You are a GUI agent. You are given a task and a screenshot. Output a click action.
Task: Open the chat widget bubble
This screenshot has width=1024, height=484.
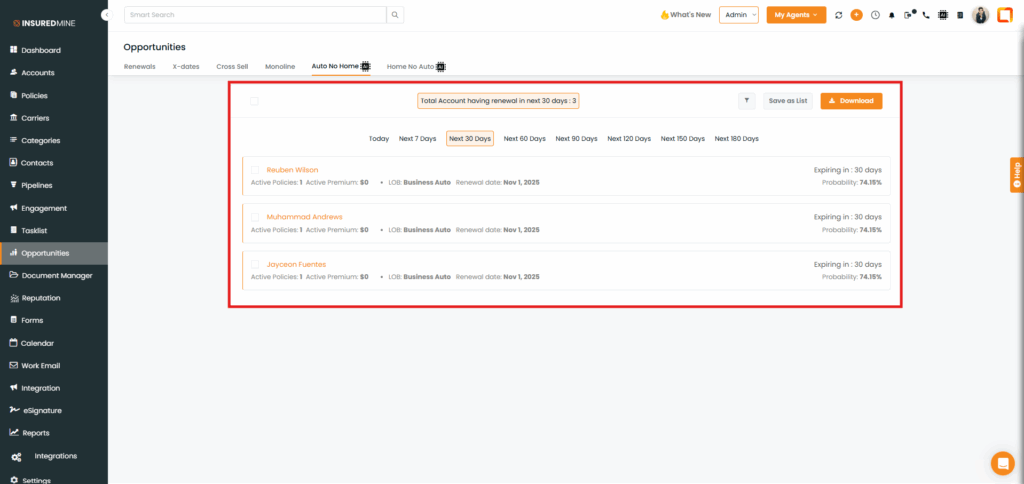point(1001,463)
